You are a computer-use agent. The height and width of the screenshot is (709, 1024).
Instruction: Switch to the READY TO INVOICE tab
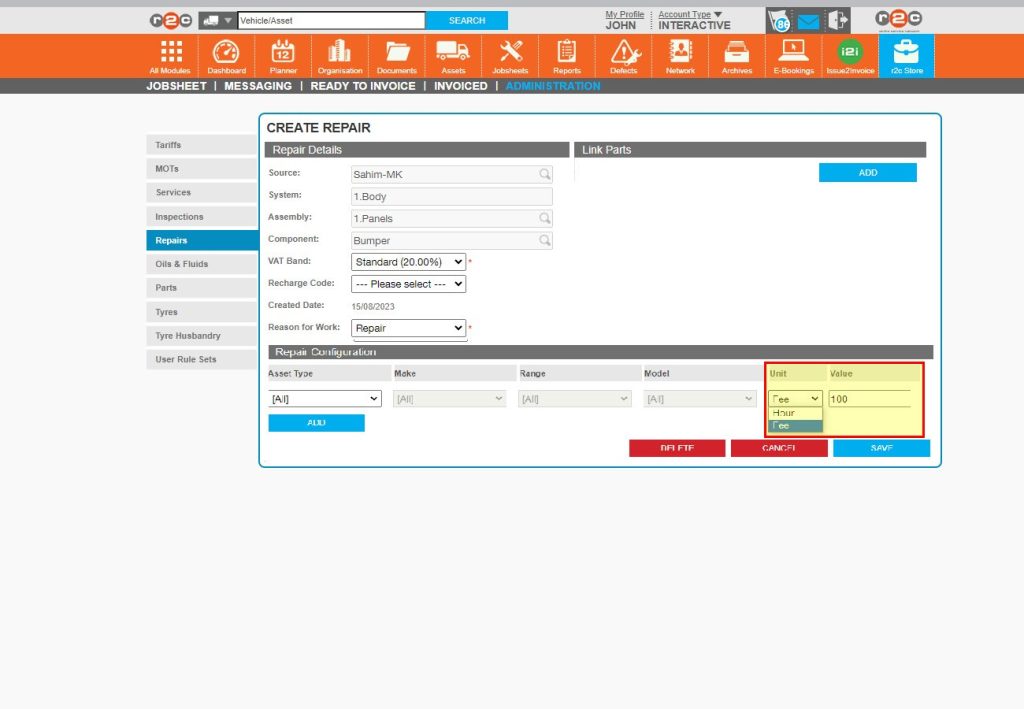[x=363, y=86]
